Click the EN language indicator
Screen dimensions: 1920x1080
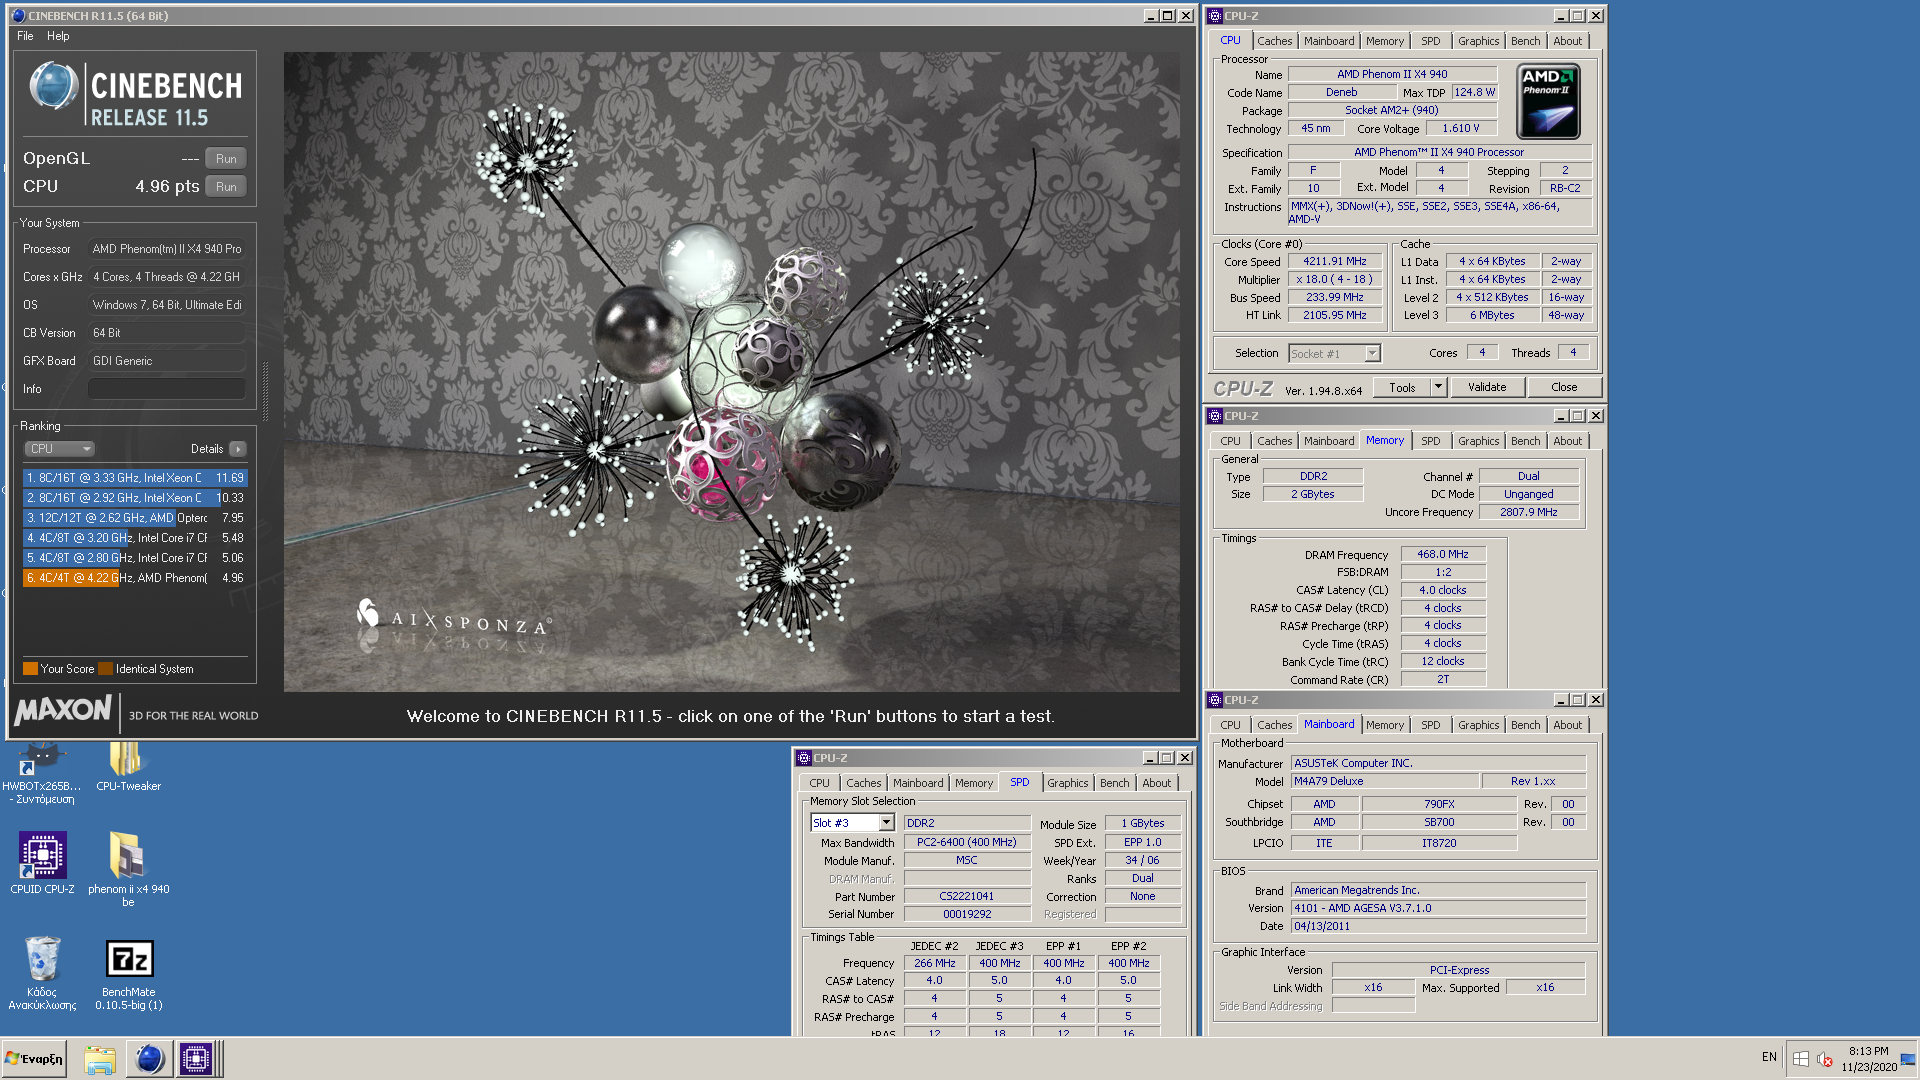[1769, 1057]
